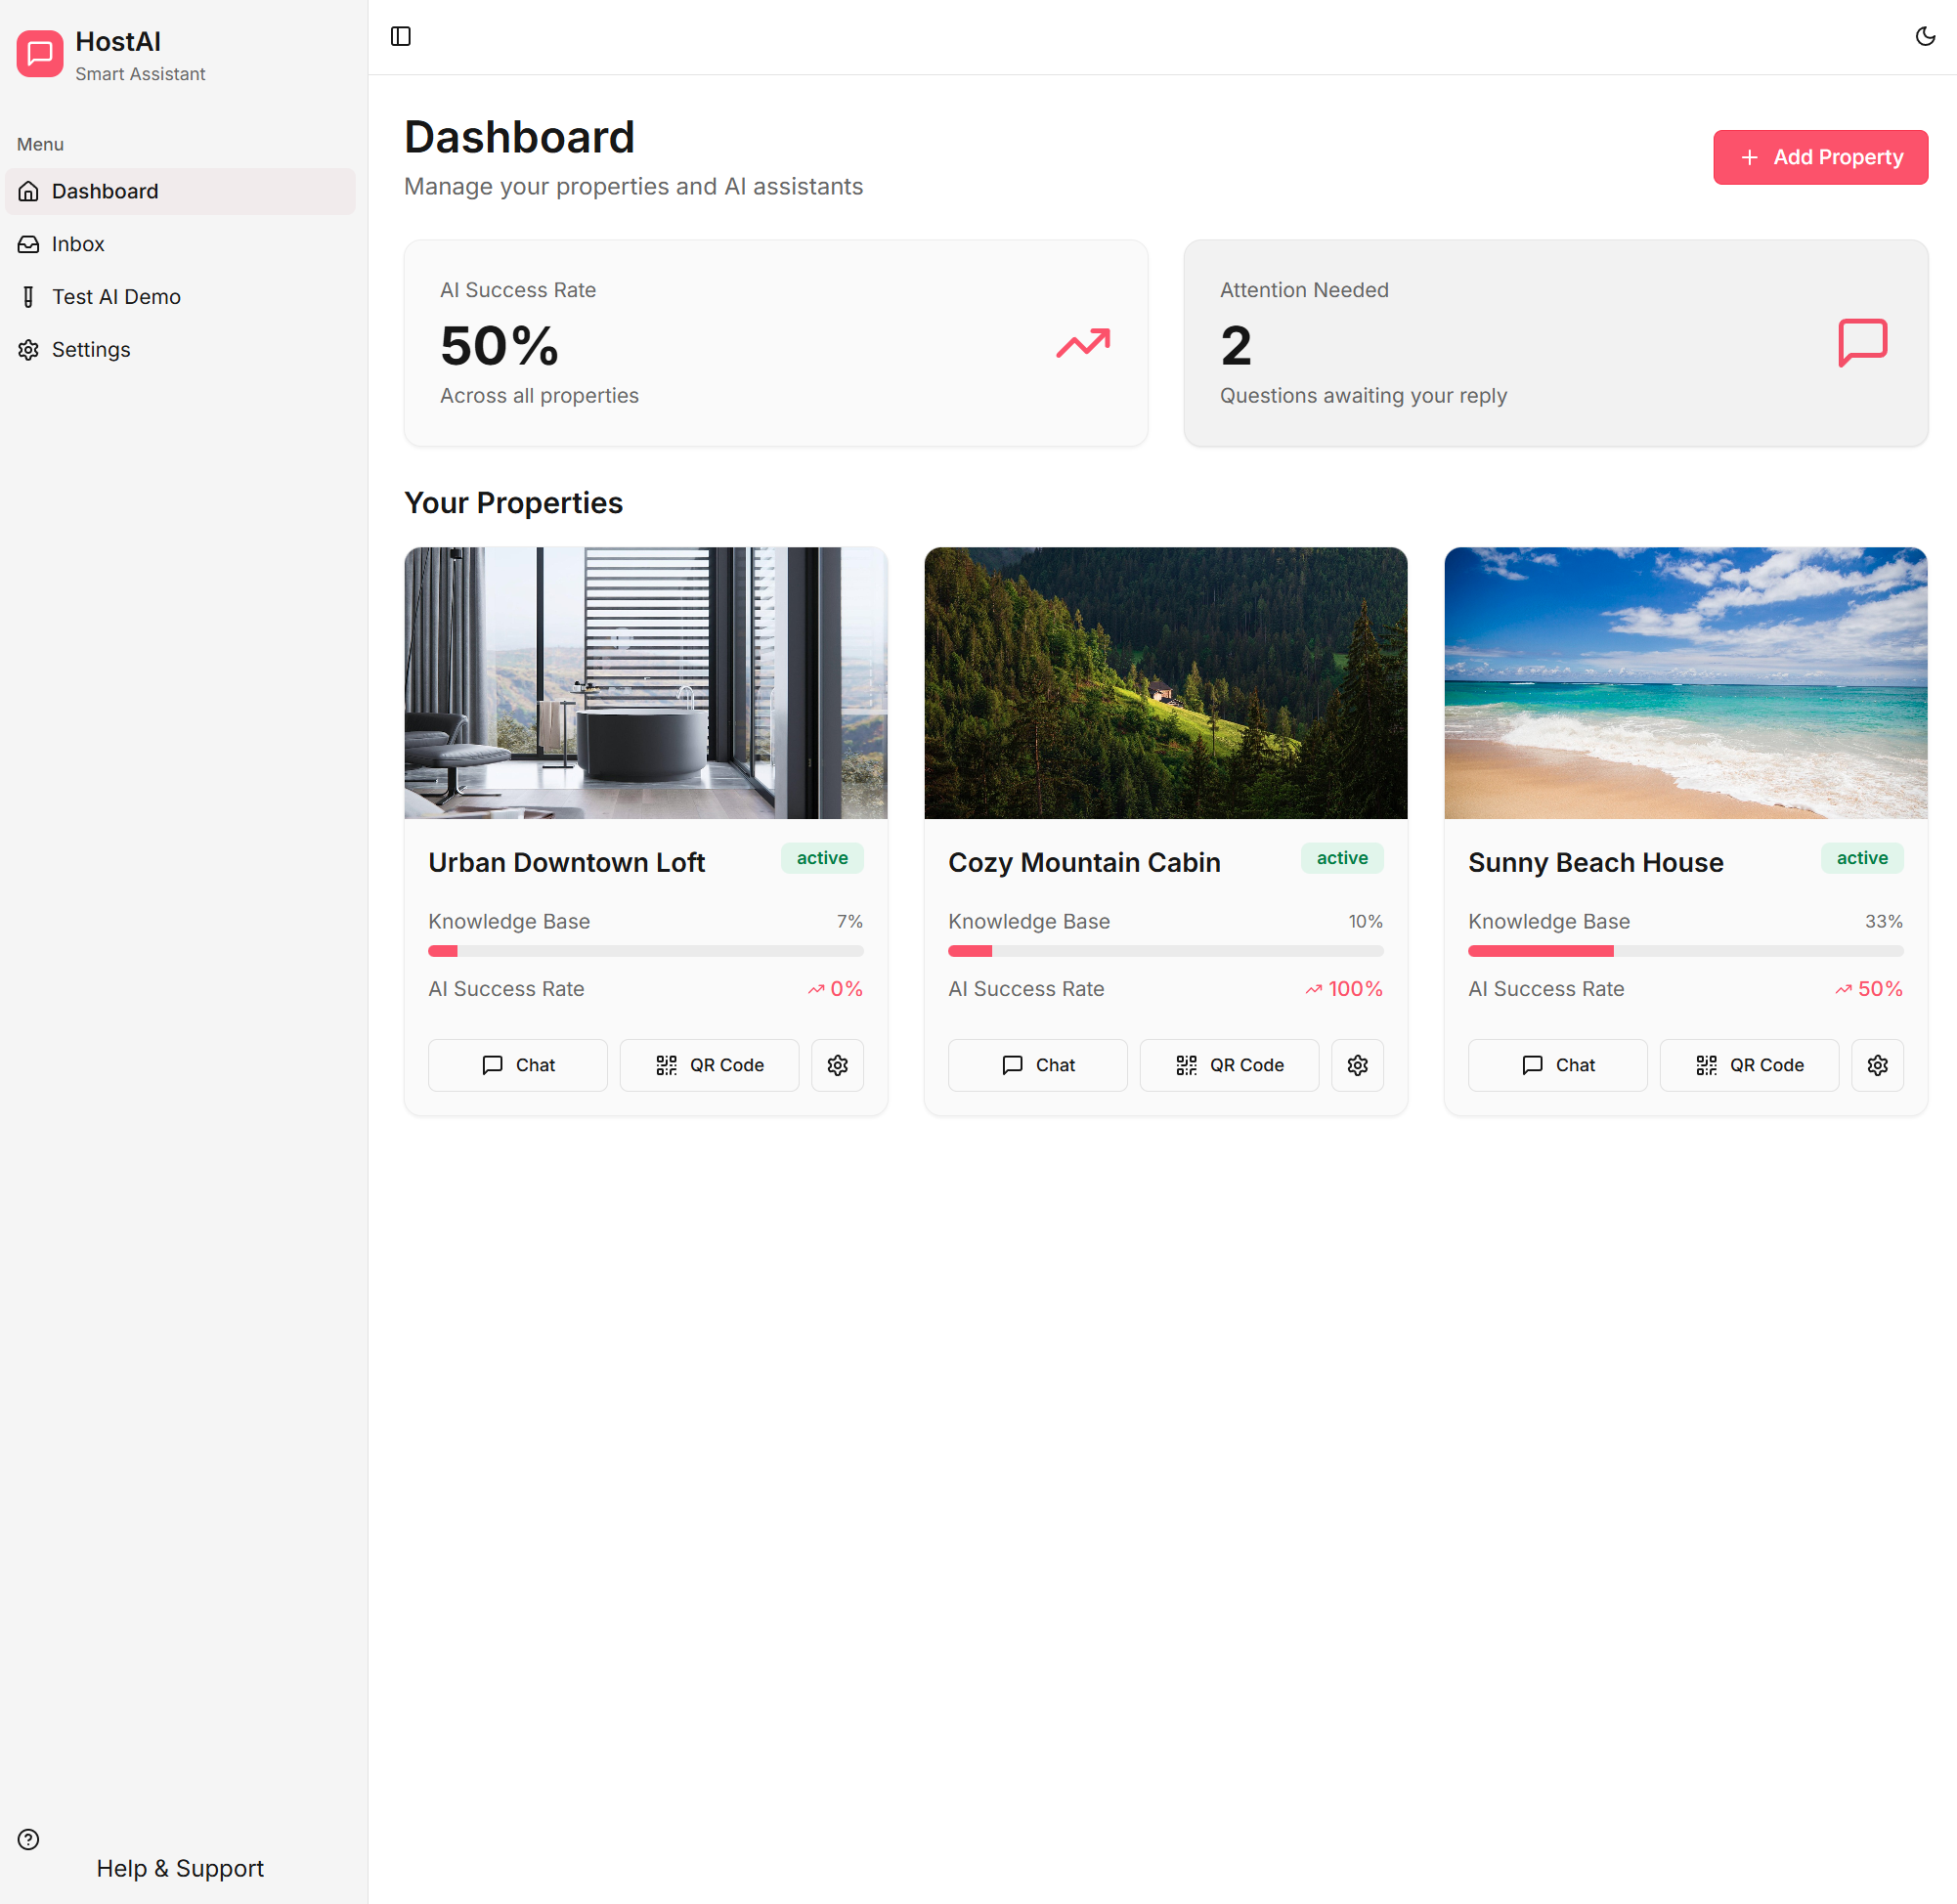Click the AI Success Rate trend arrow icon
This screenshot has height=1904, width=1957.
pyautogui.click(x=1083, y=343)
